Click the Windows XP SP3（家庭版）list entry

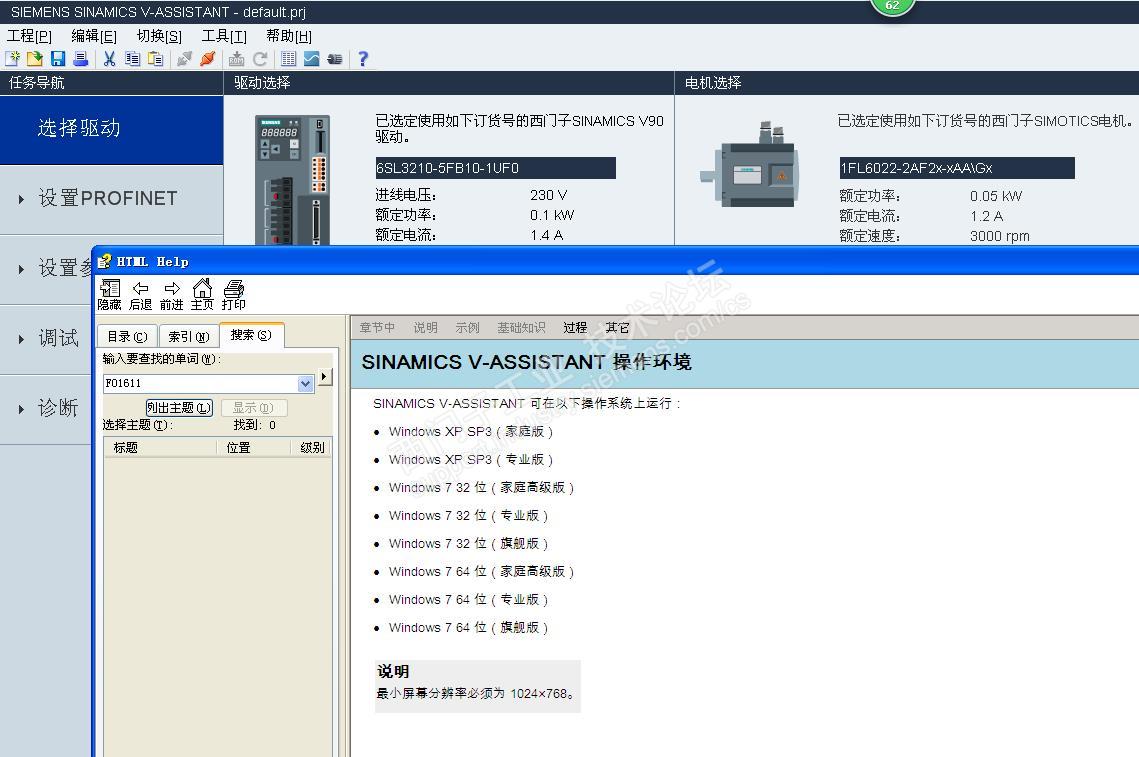[471, 432]
